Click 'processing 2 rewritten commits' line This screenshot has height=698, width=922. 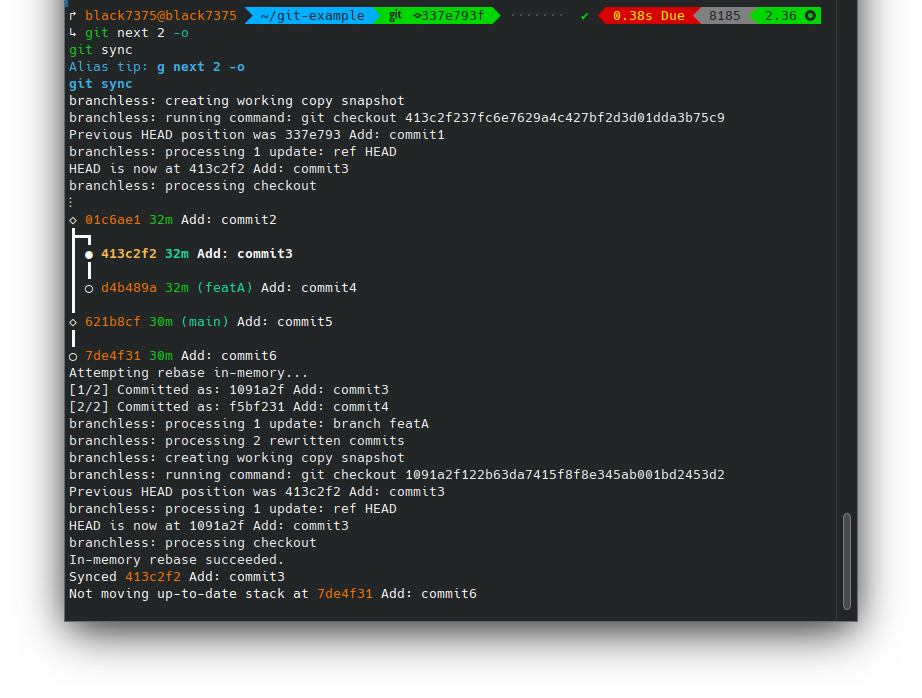pos(236,442)
